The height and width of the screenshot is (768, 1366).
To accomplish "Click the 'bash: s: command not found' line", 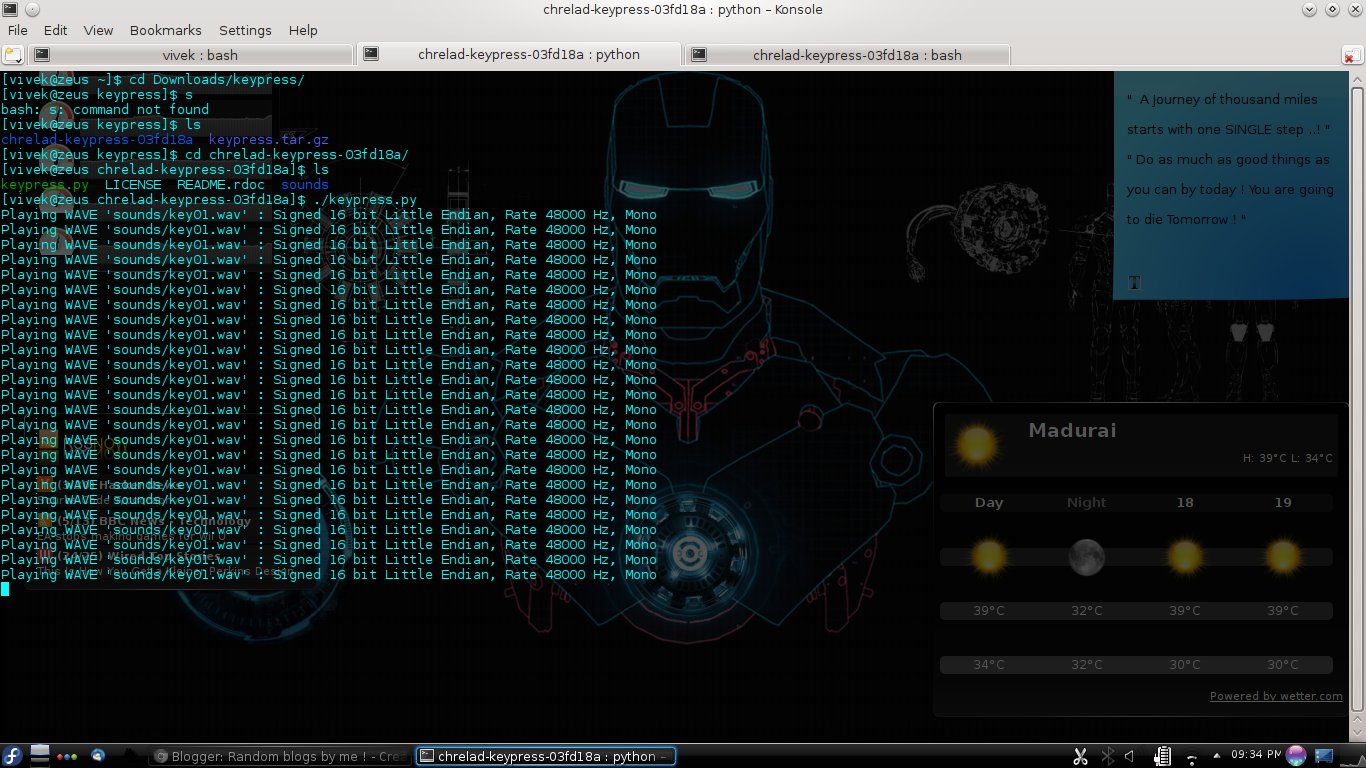I will coord(105,110).
